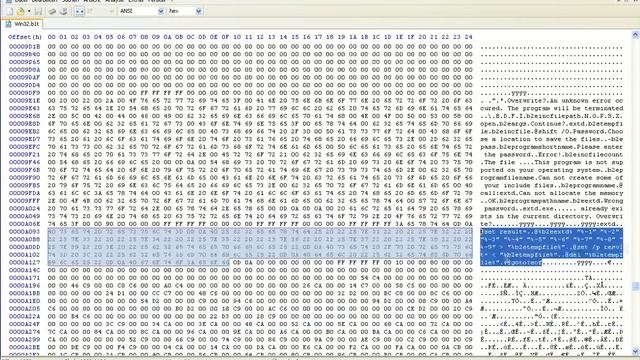Select offset row 0000A205
Screen dimensions: 640x360
tap(25, 309)
